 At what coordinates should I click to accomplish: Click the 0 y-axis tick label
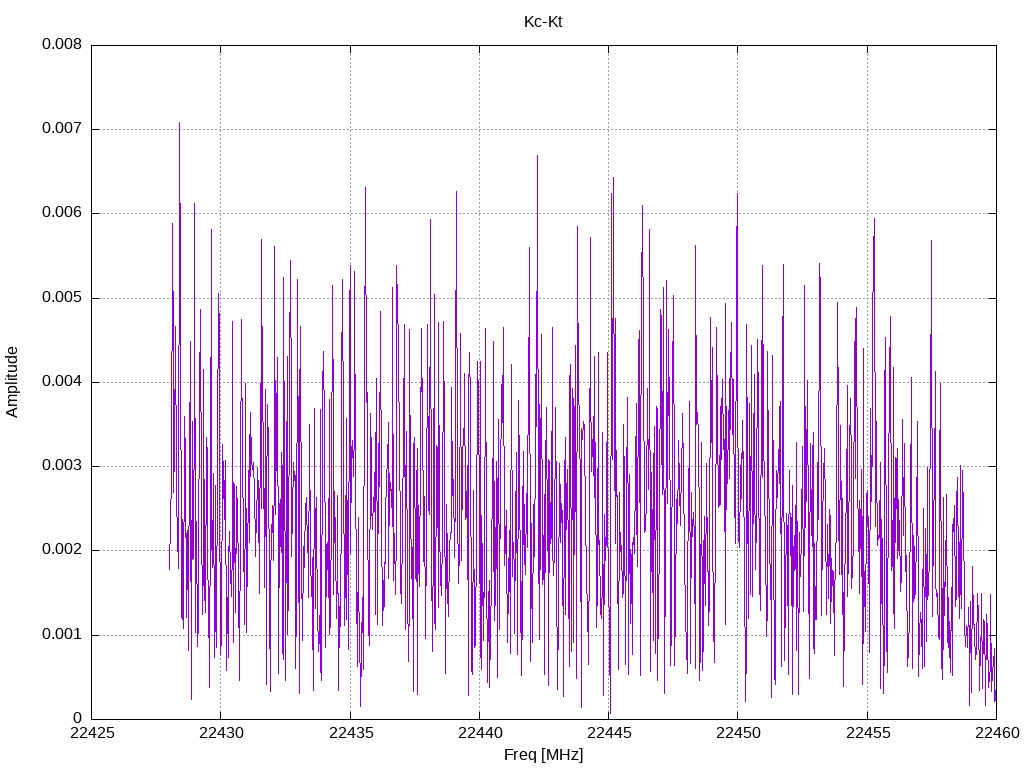click(x=78, y=719)
